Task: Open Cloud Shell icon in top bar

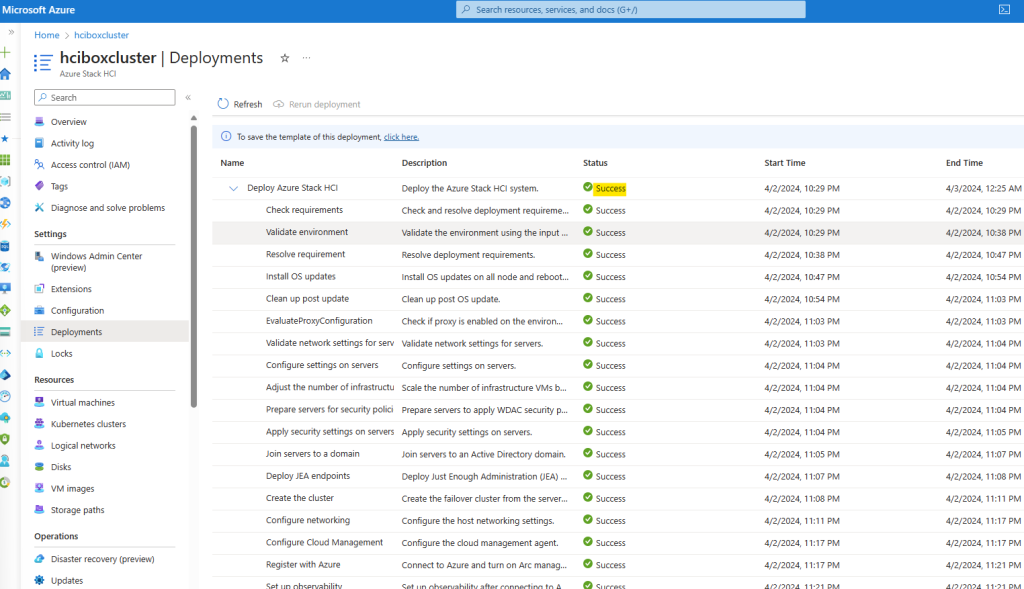Action: coord(1004,10)
